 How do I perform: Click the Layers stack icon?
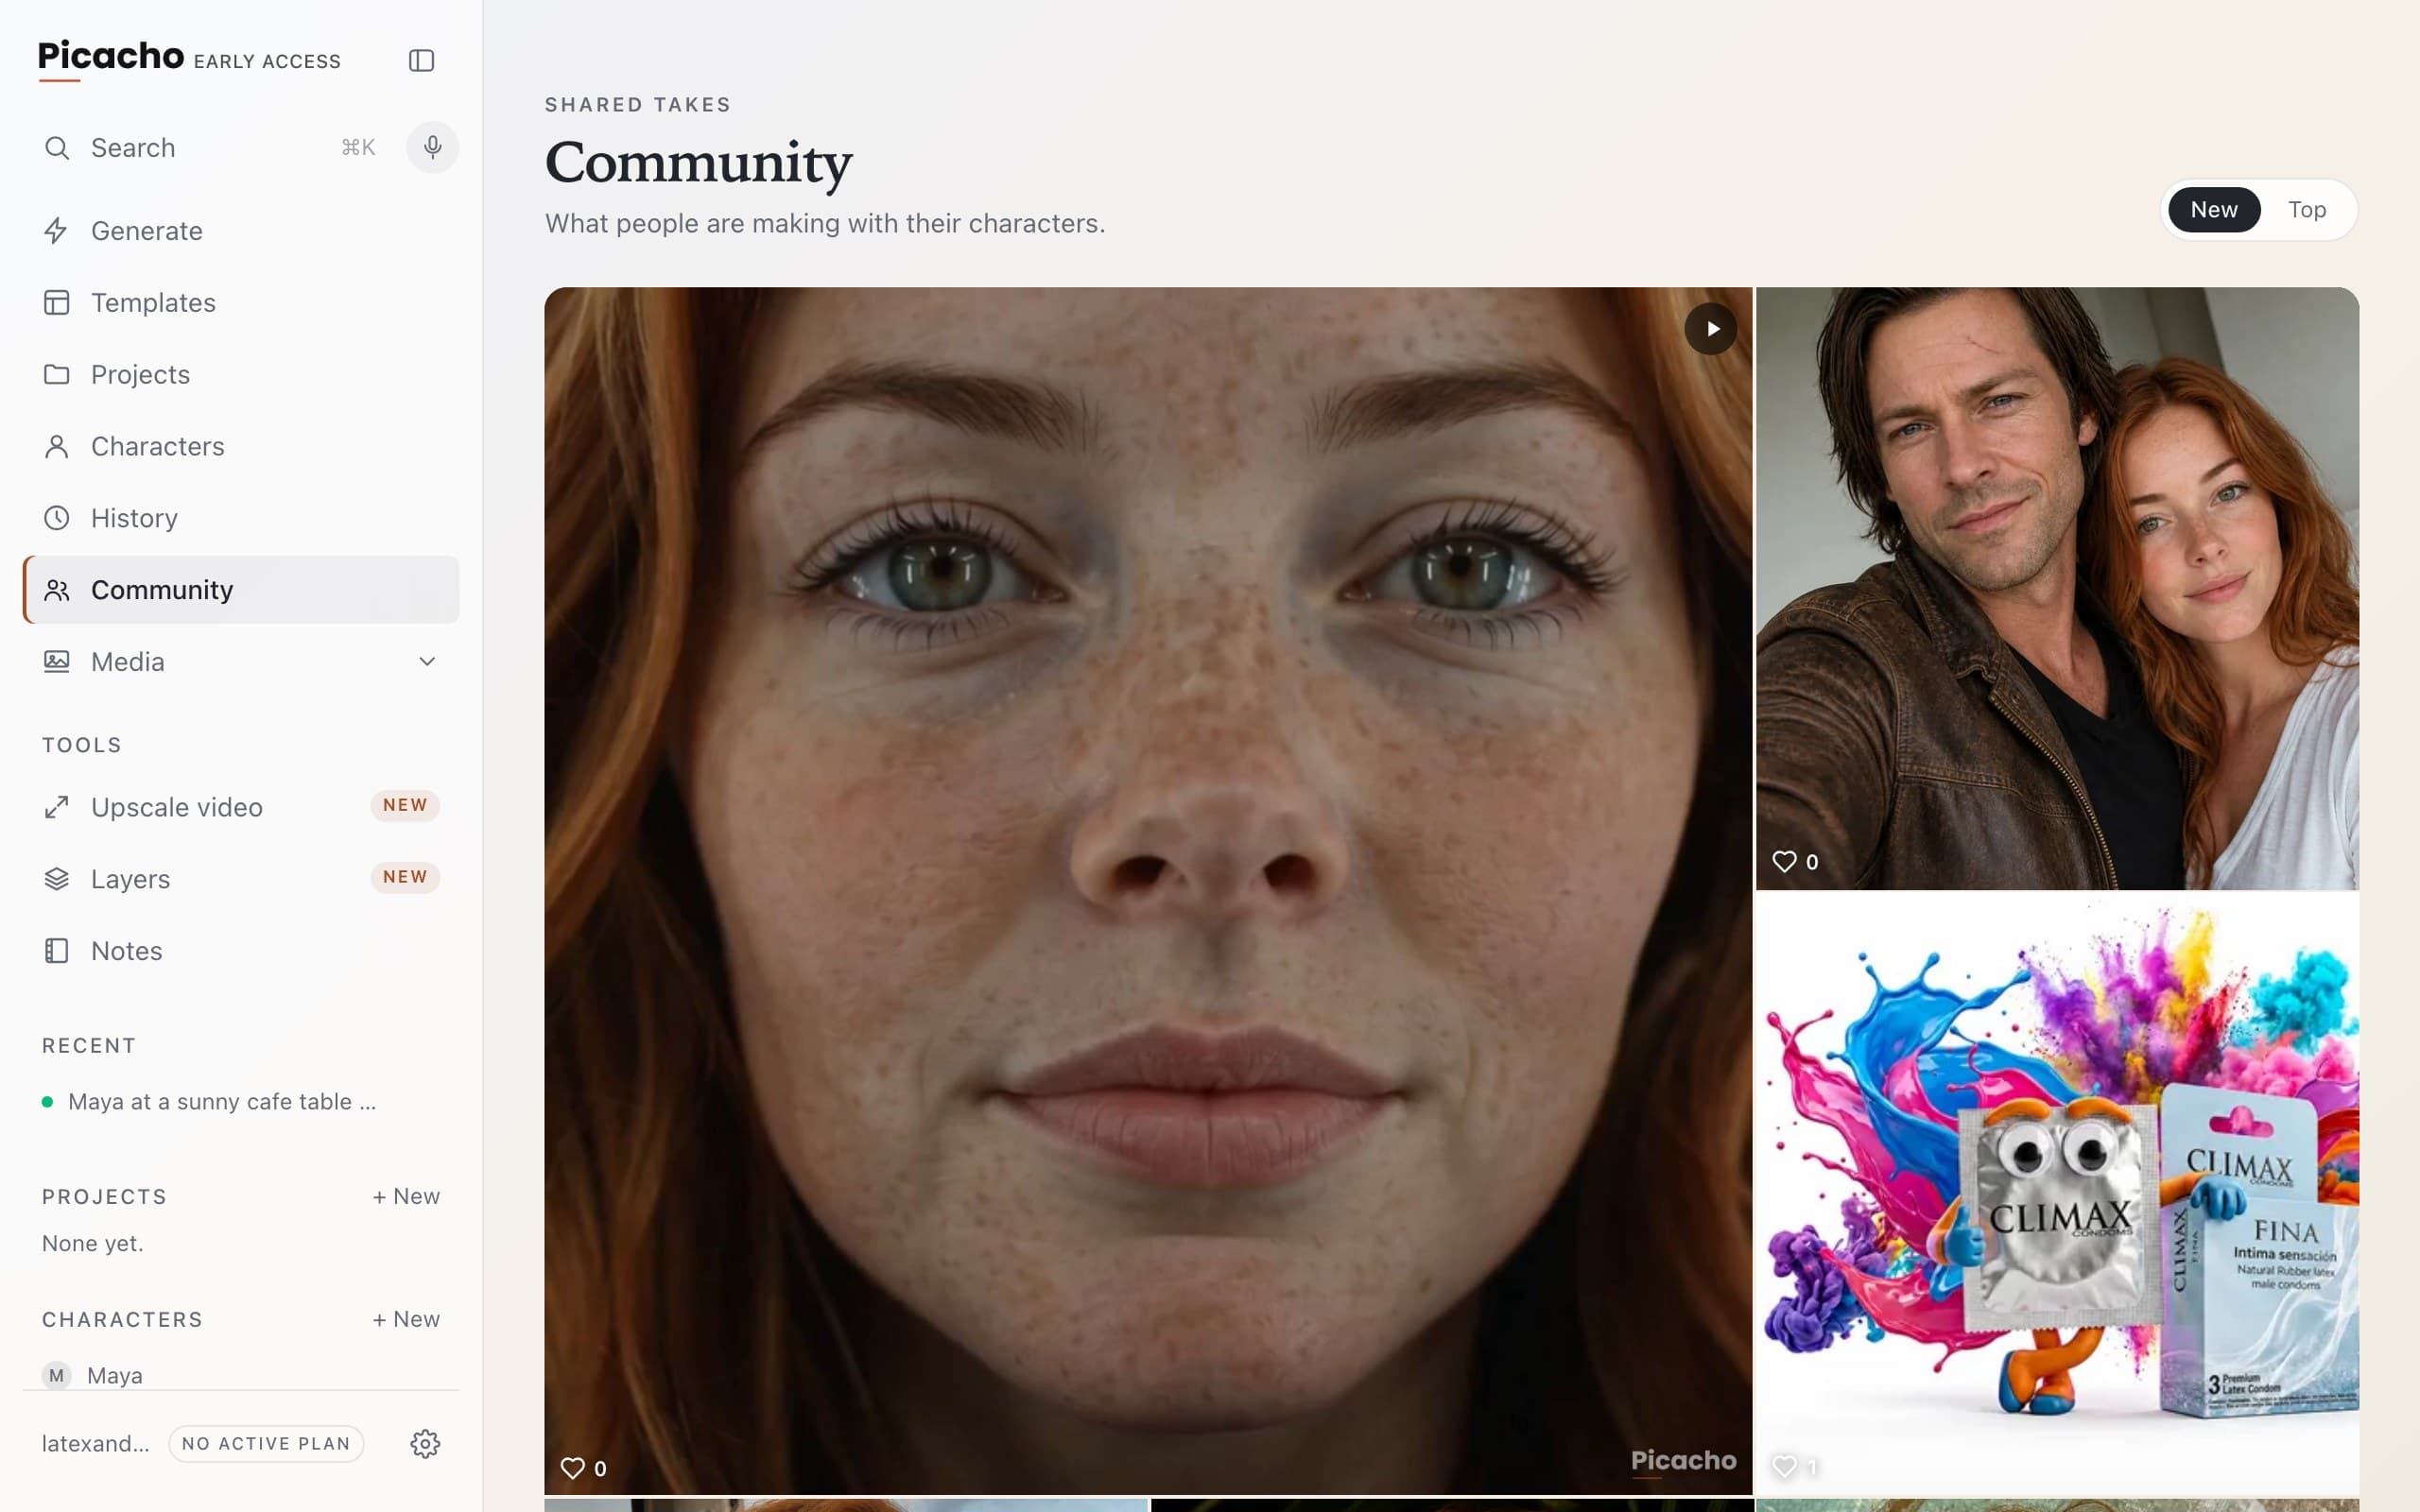(x=56, y=879)
